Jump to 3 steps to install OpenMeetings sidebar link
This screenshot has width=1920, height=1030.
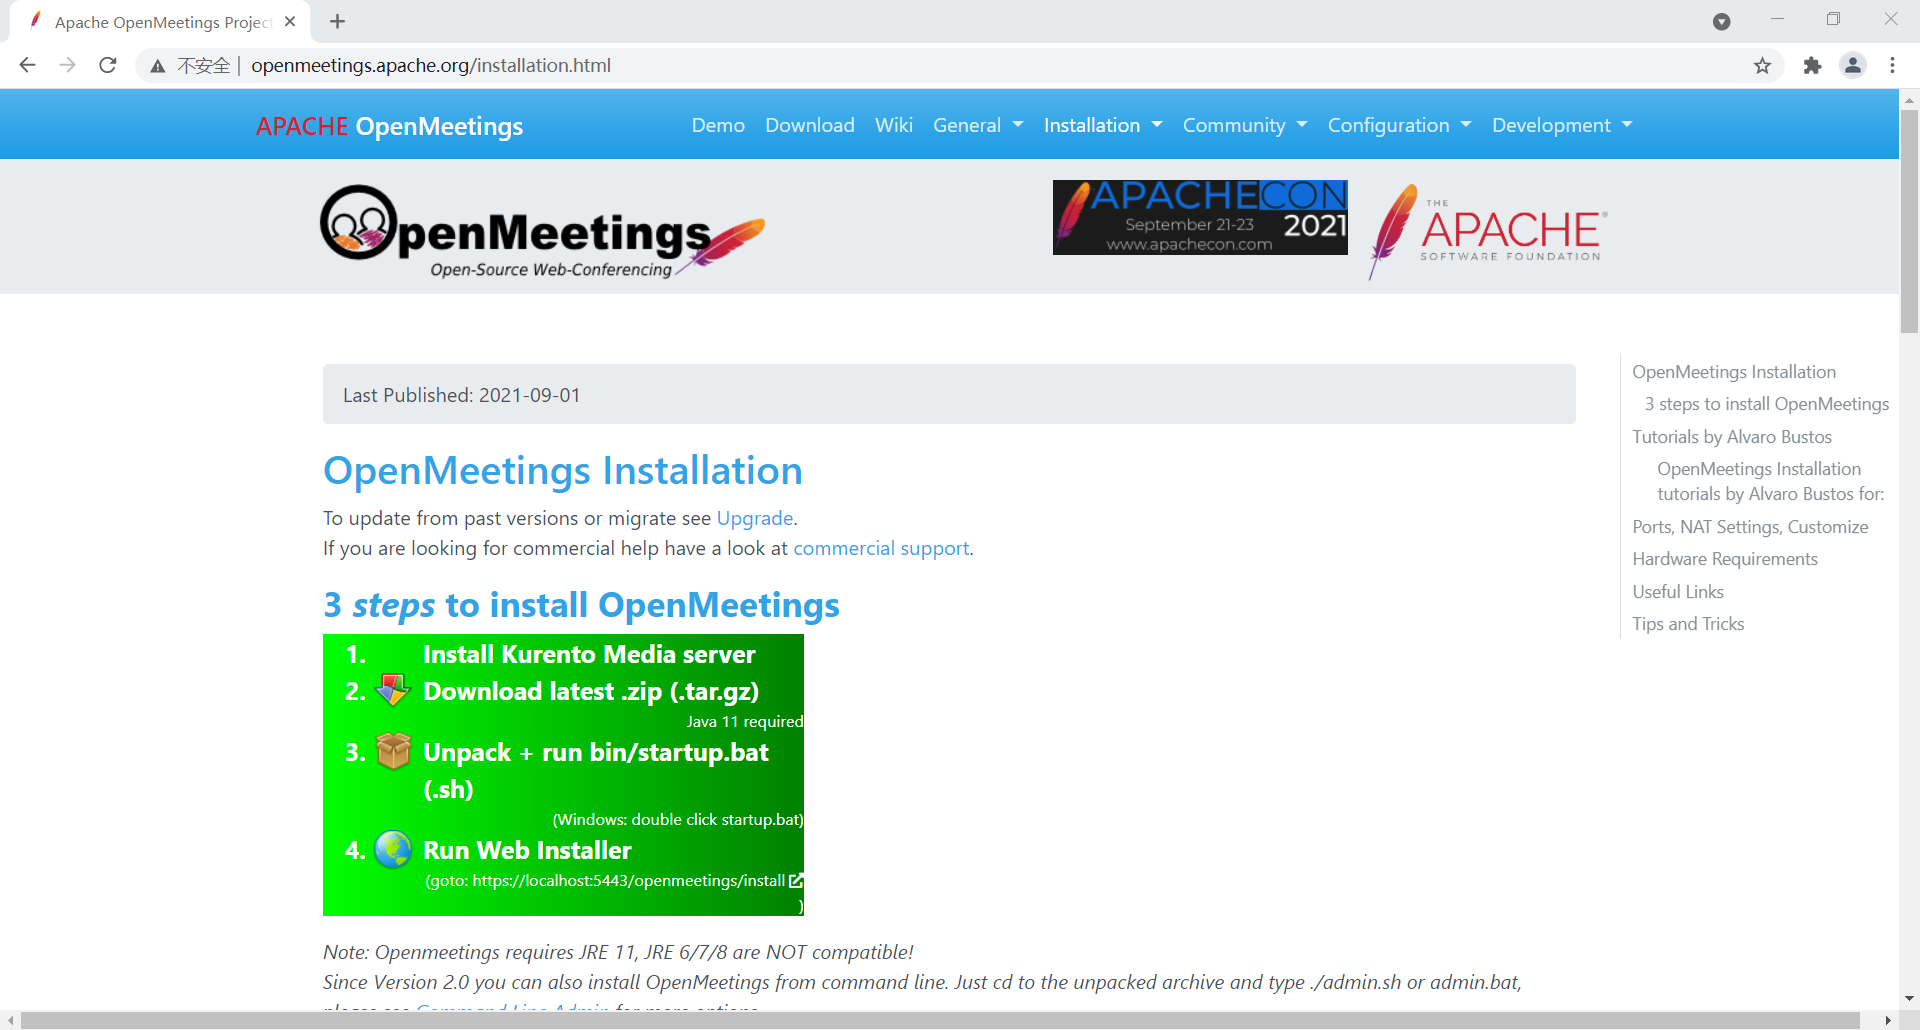click(x=1767, y=404)
